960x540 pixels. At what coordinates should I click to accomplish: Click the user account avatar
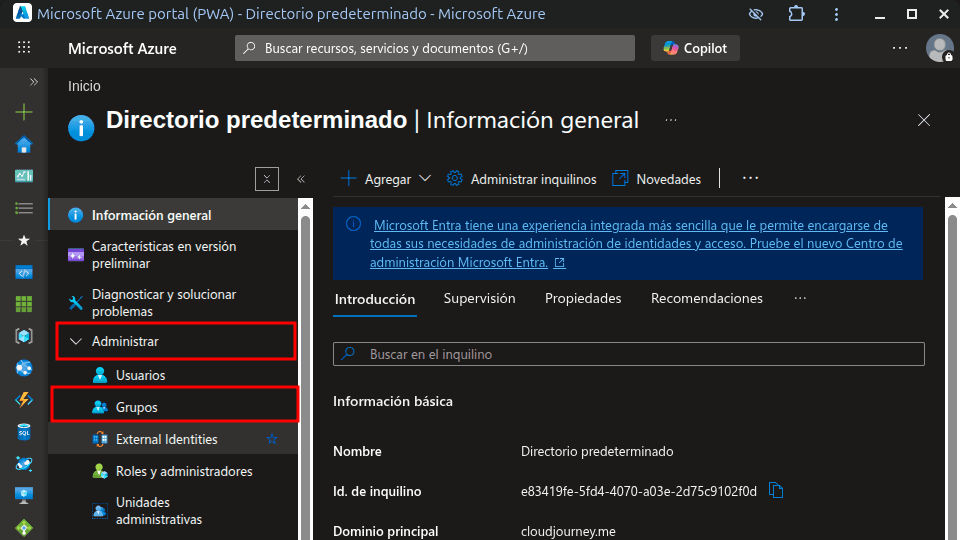coord(939,48)
